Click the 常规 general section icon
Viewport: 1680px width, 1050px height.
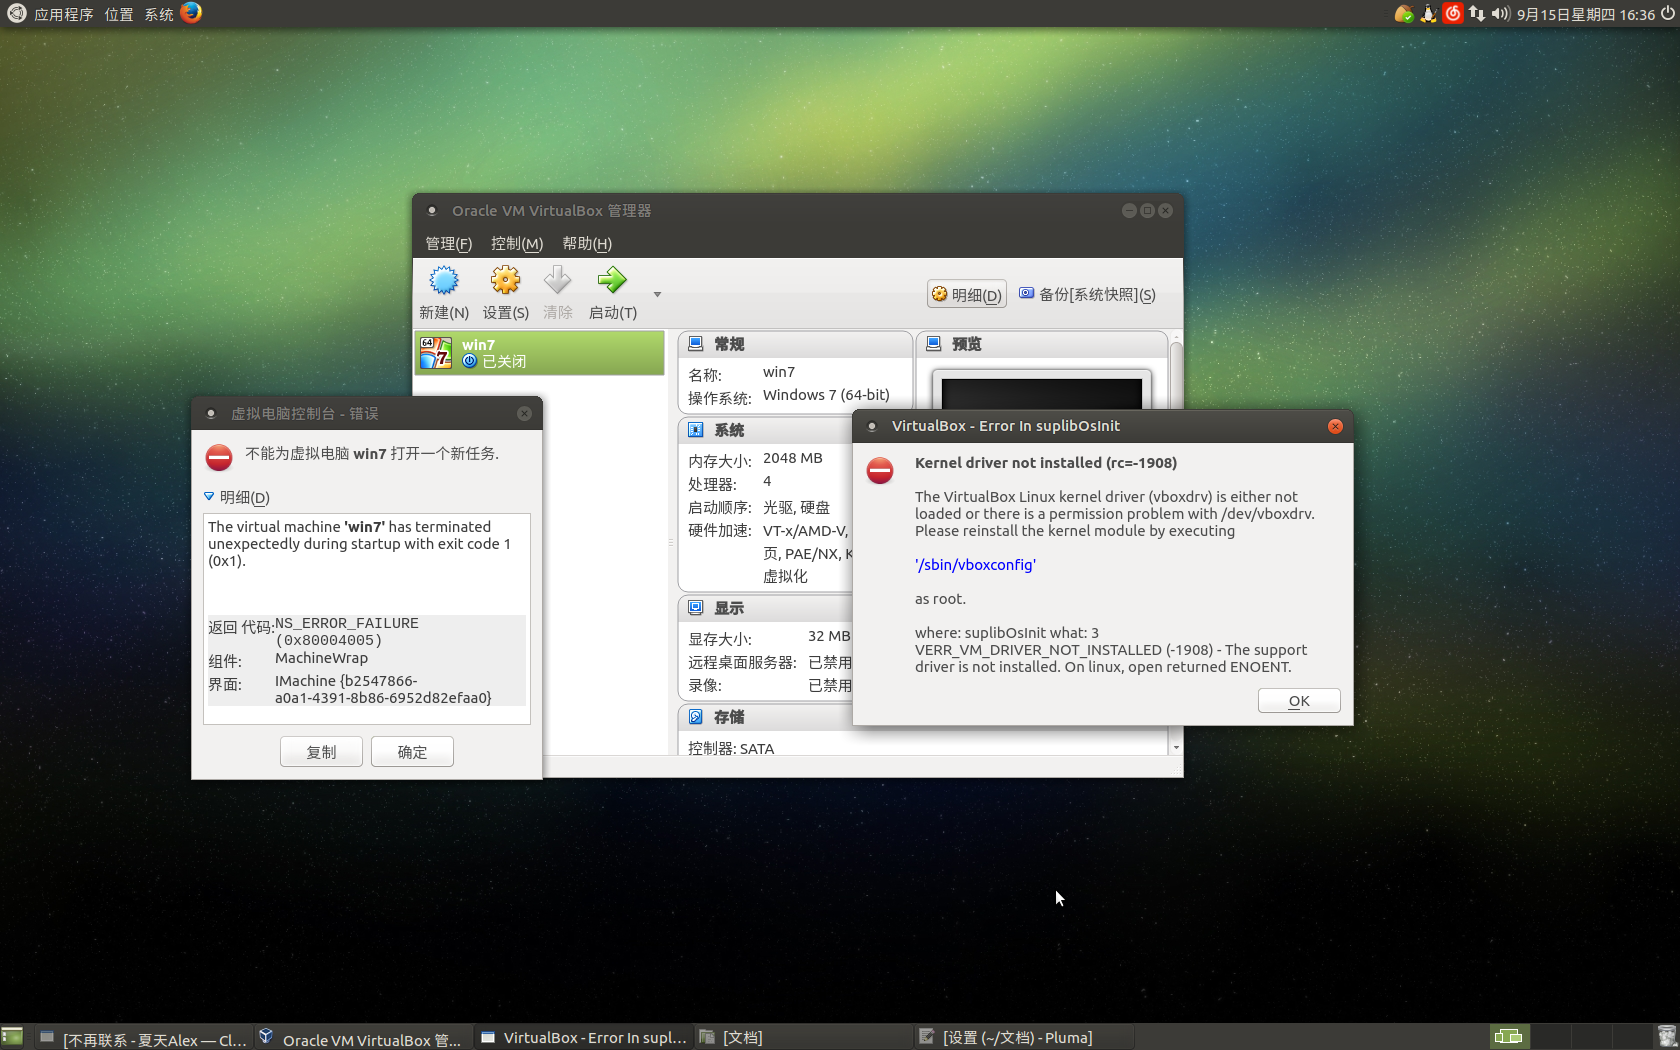[696, 344]
